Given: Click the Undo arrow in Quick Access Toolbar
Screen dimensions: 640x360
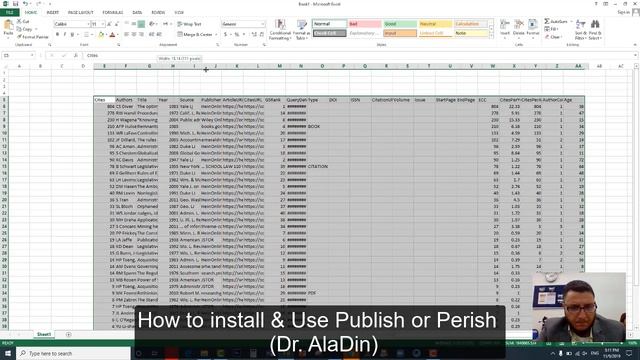Looking at the screenshot, I should 25,4.
